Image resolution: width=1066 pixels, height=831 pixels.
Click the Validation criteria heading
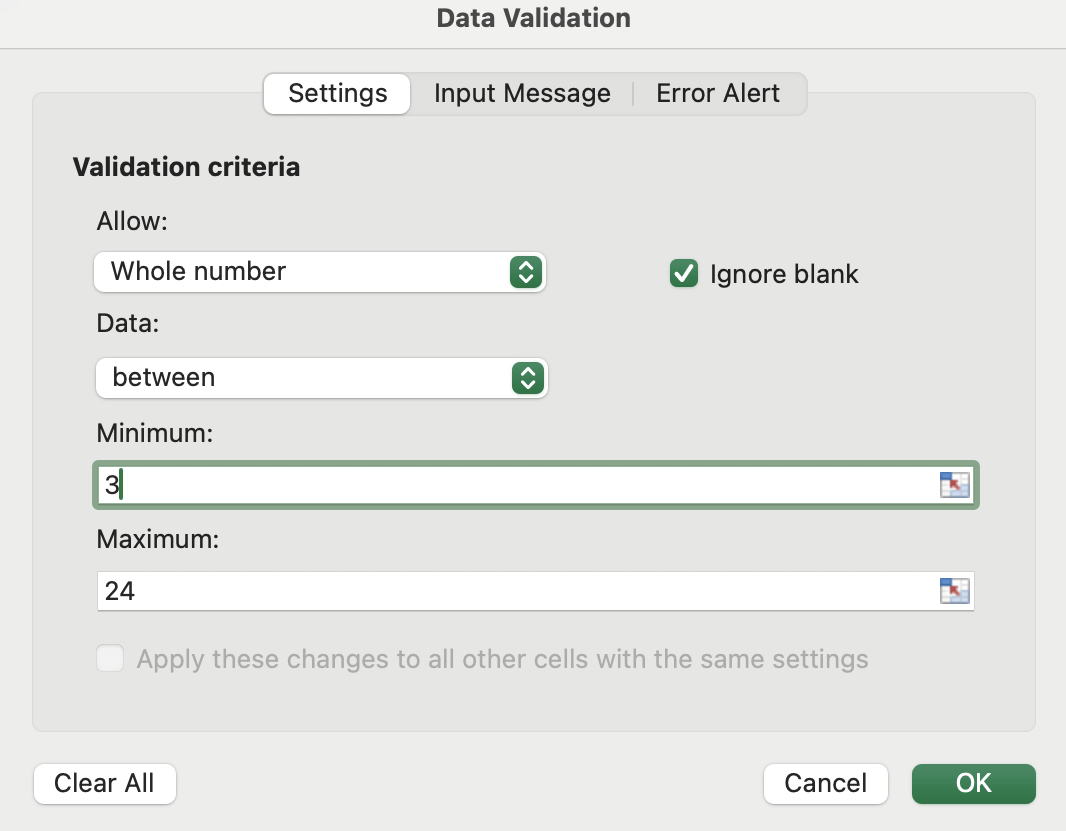point(186,167)
